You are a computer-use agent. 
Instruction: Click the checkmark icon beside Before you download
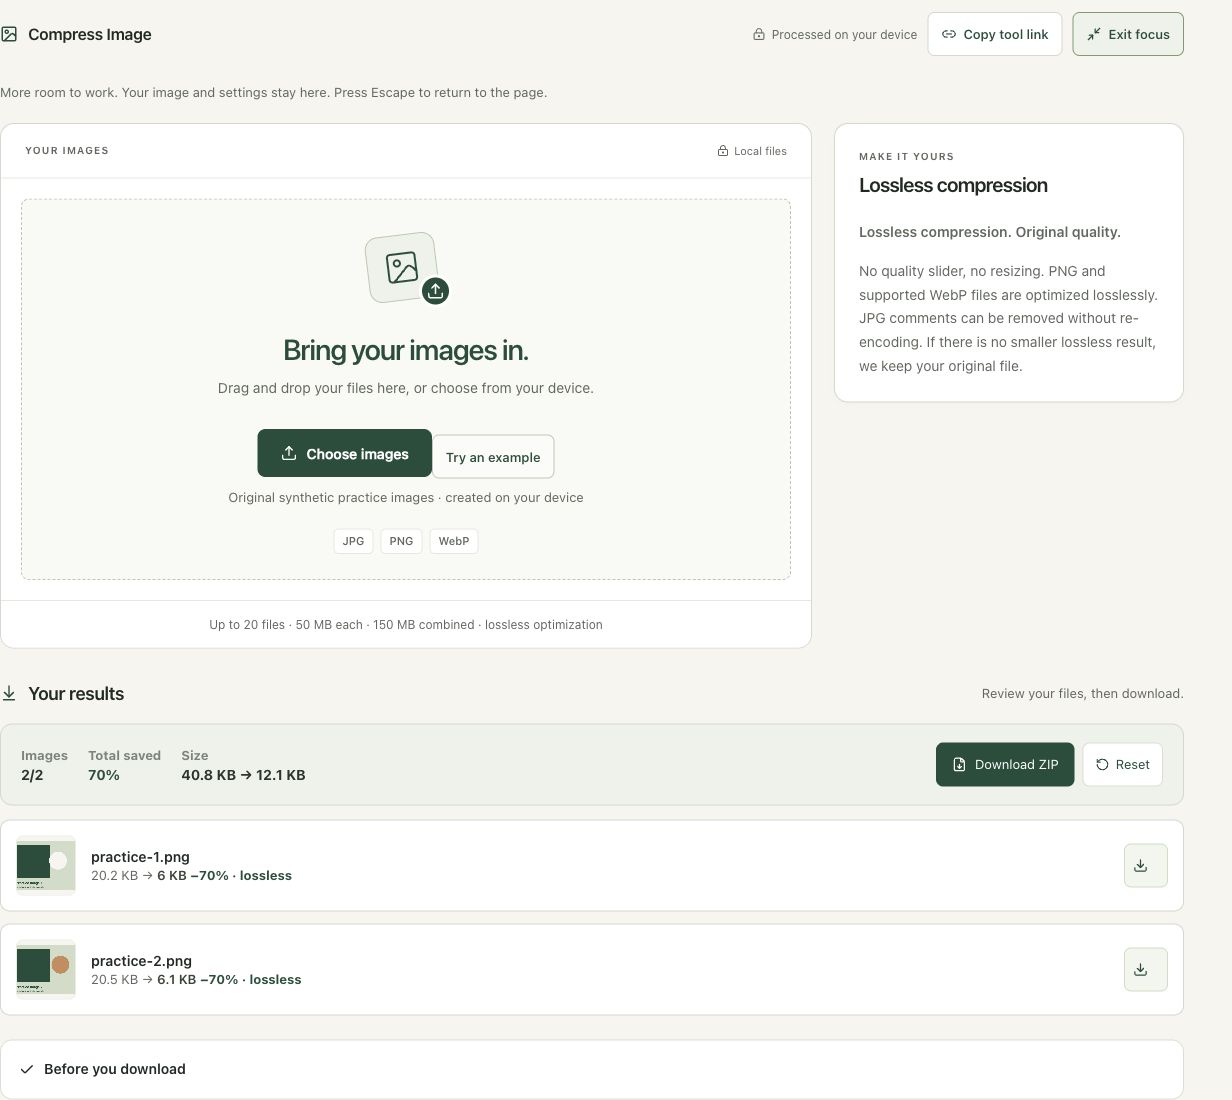click(x=27, y=1069)
